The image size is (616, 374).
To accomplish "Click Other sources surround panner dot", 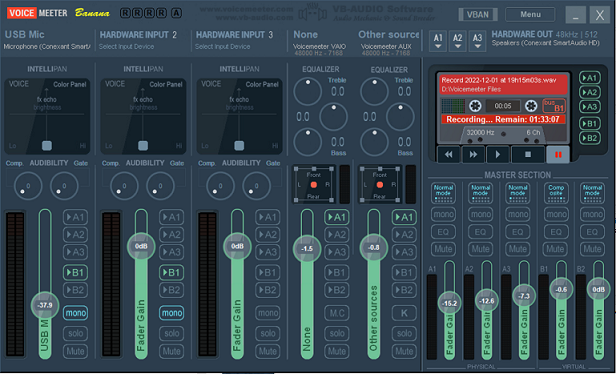I will [380, 185].
